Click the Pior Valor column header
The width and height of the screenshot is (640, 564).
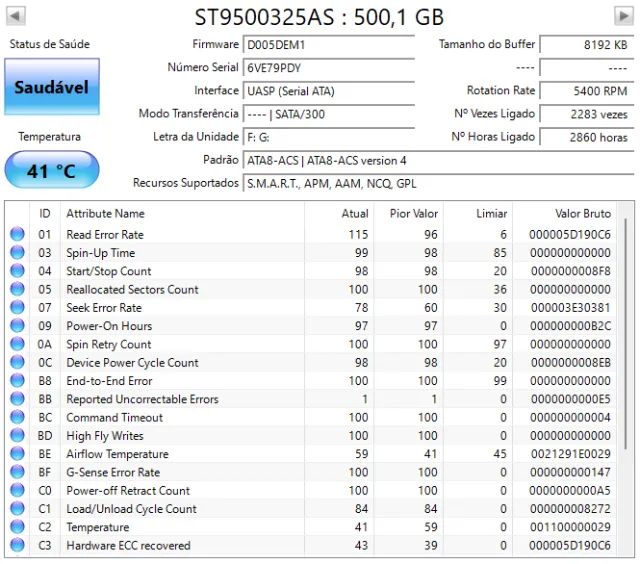(x=409, y=213)
